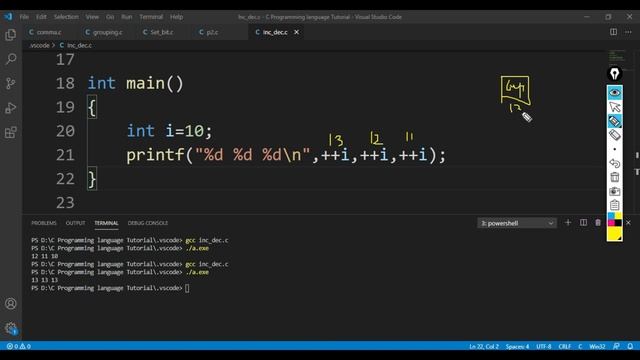Open the Run menu

(x=127, y=17)
